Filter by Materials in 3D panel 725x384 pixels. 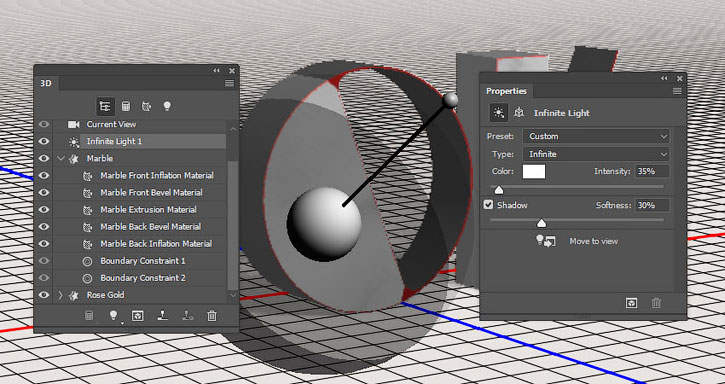(146, 106)
